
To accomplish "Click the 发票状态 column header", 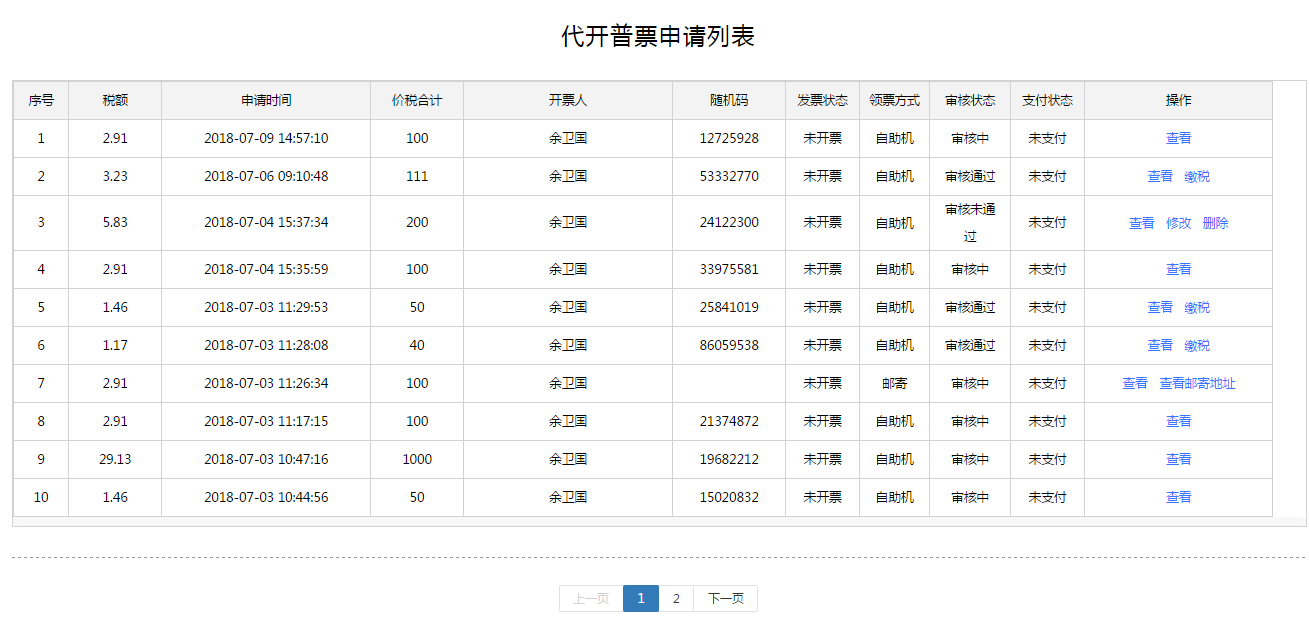I will (x=822, y=100).
